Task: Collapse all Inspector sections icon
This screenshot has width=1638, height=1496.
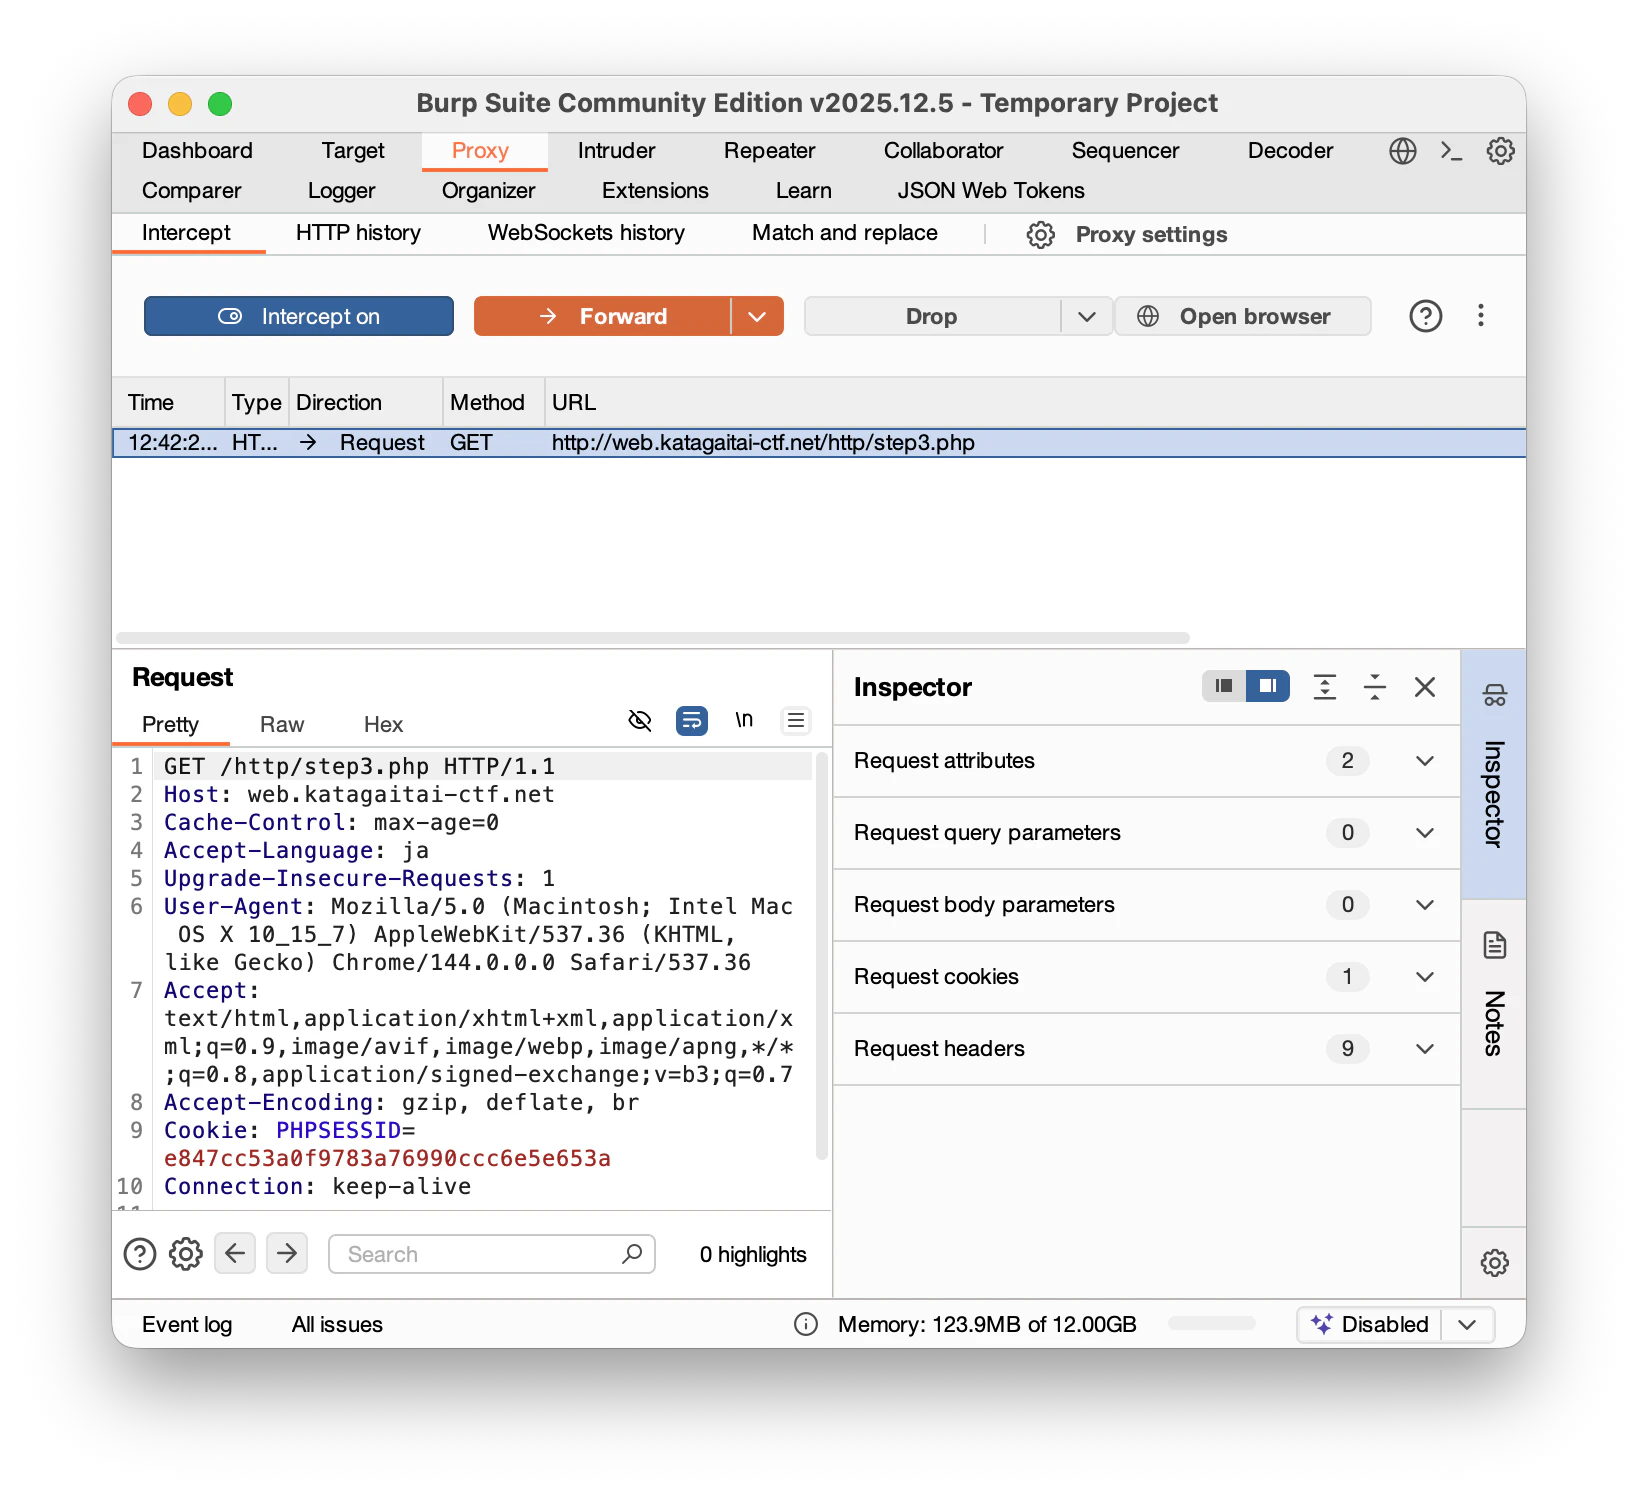Action: [1375, 686]
